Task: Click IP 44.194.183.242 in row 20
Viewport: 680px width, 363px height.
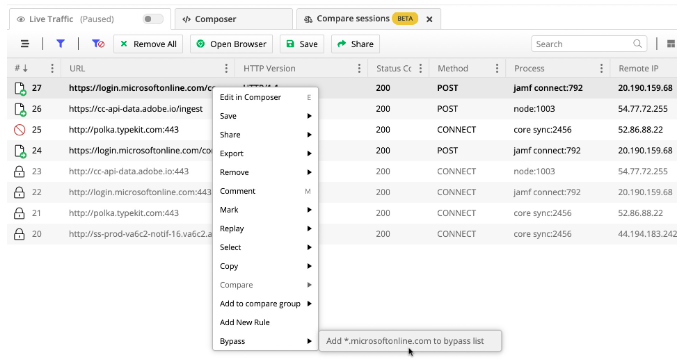Action: tap(647, 234)
